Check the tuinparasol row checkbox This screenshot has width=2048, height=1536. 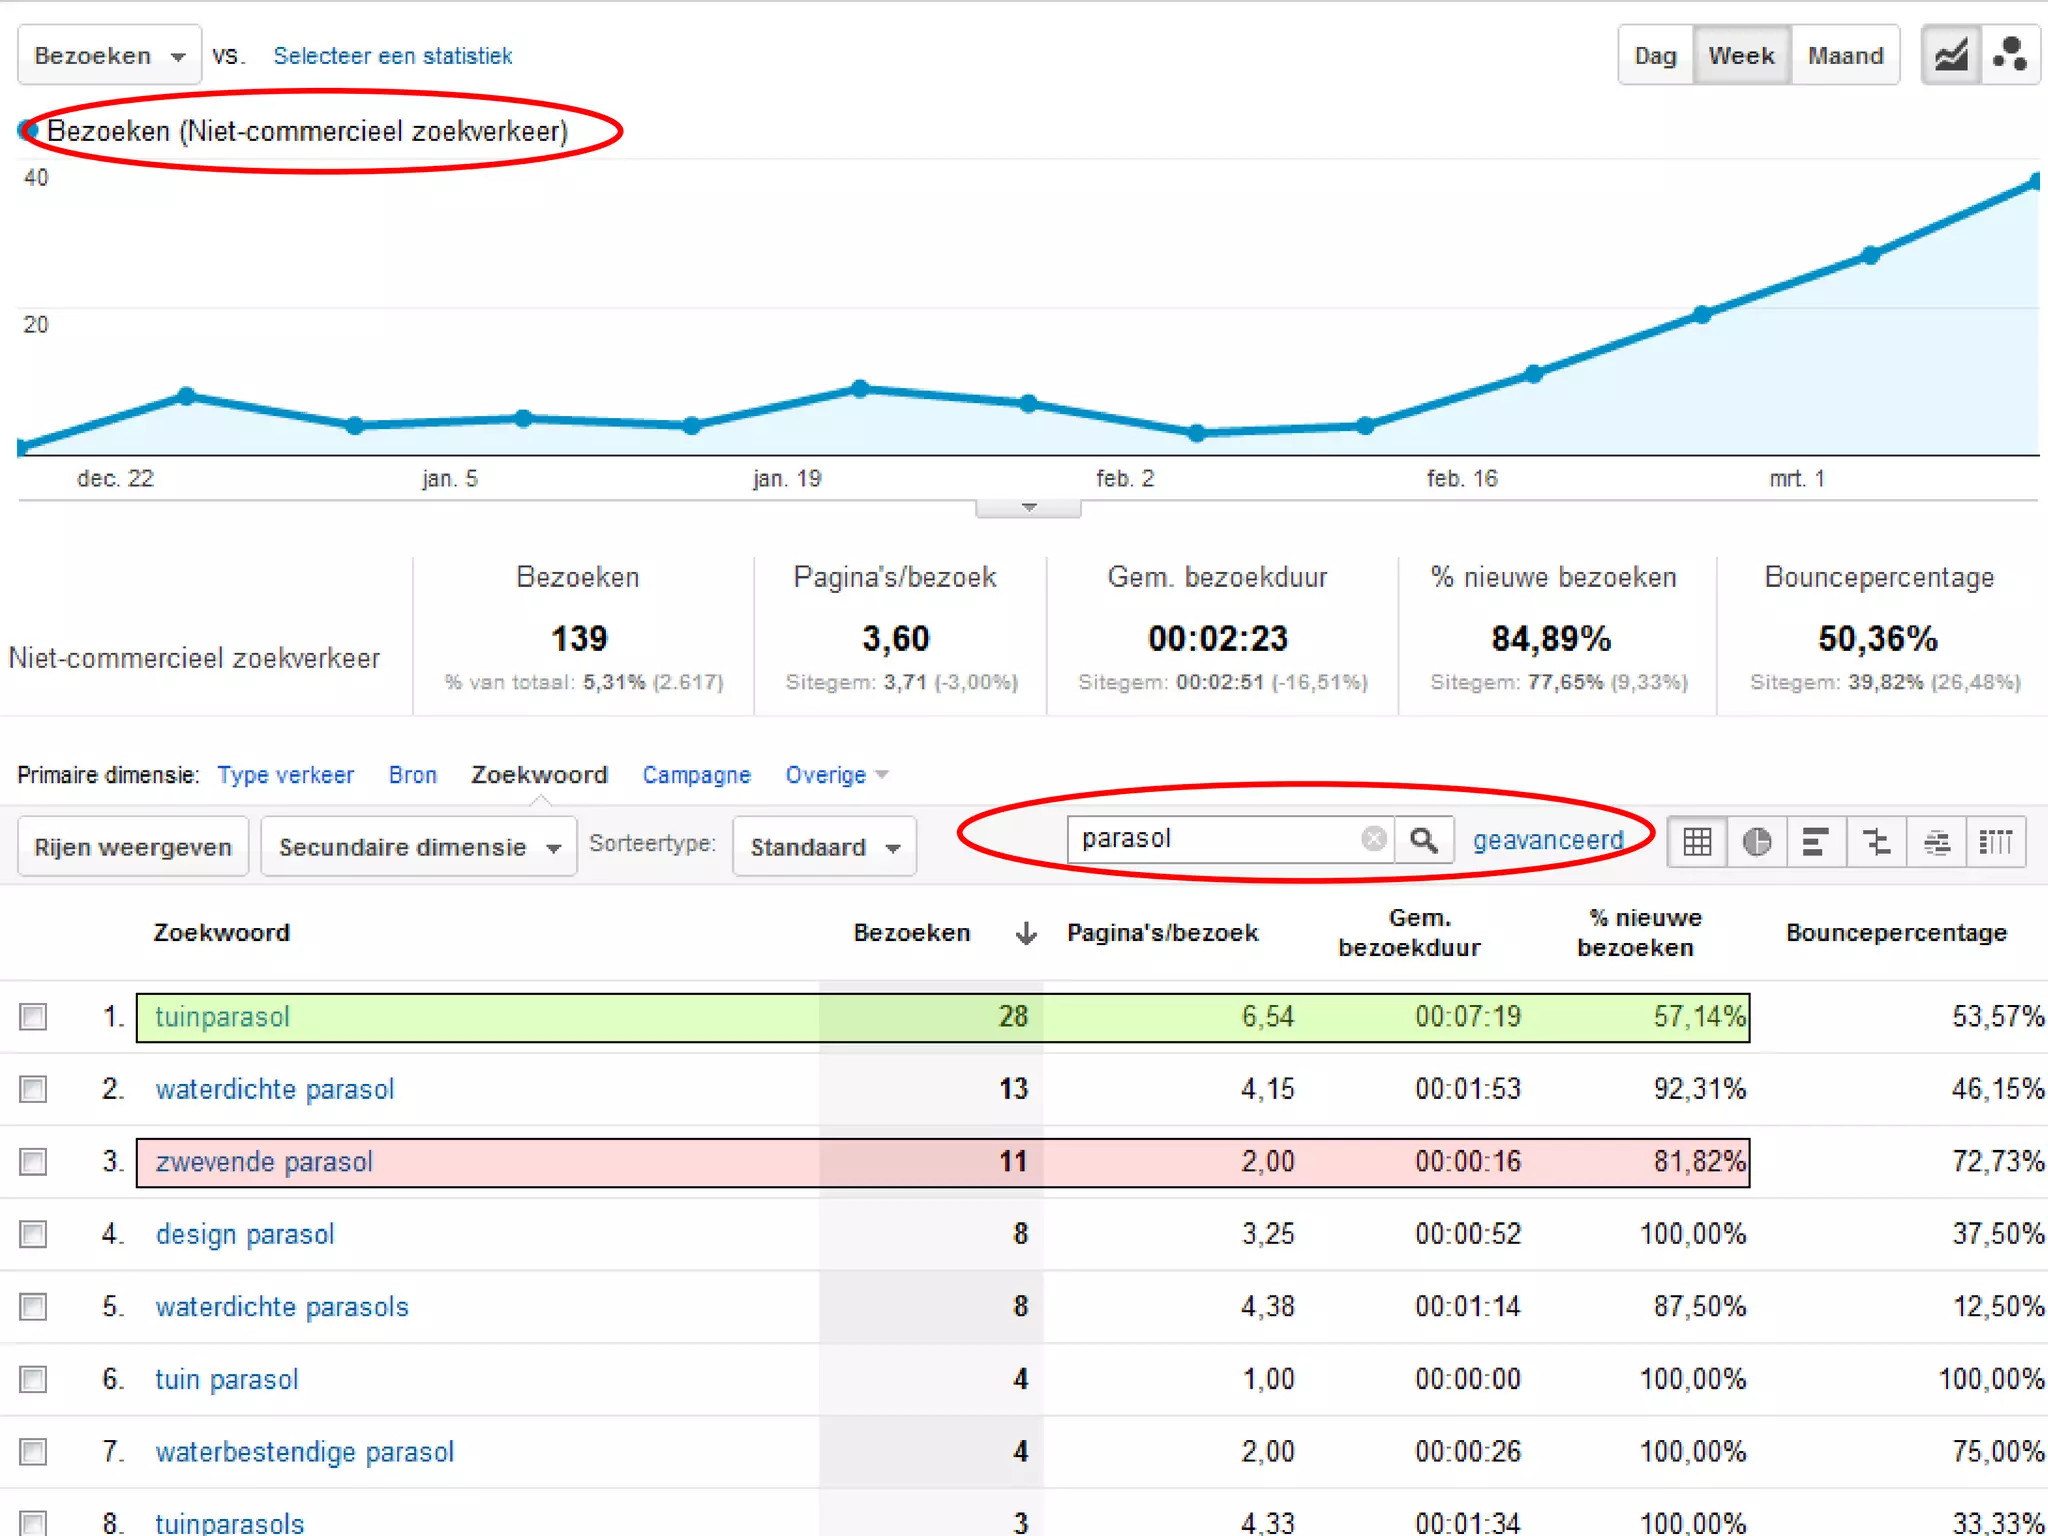point(33,1017)
